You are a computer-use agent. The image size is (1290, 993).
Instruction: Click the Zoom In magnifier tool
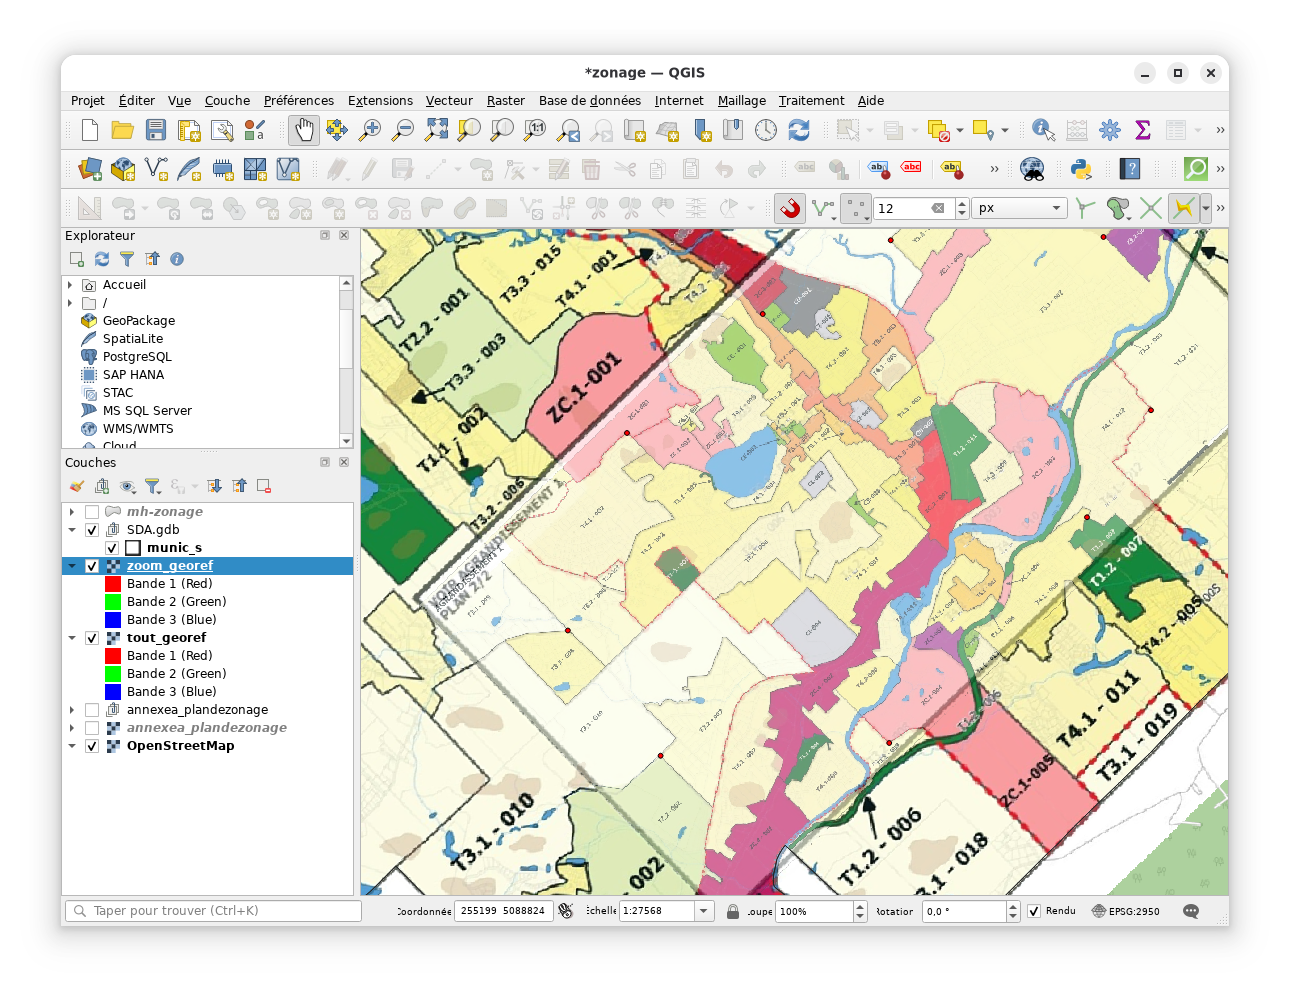[x=370, y=130]
